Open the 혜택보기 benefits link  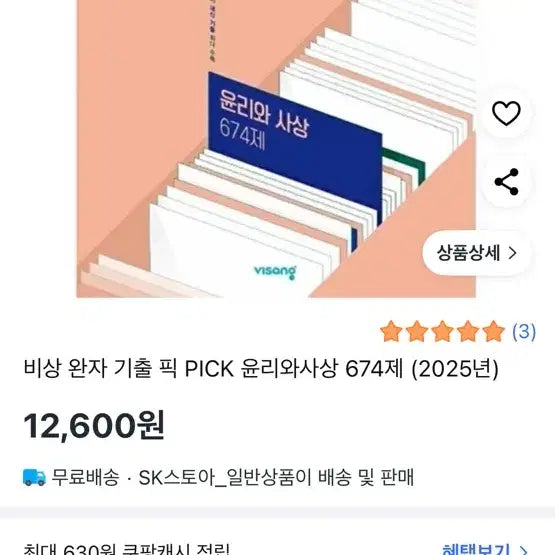coord(475,548)
